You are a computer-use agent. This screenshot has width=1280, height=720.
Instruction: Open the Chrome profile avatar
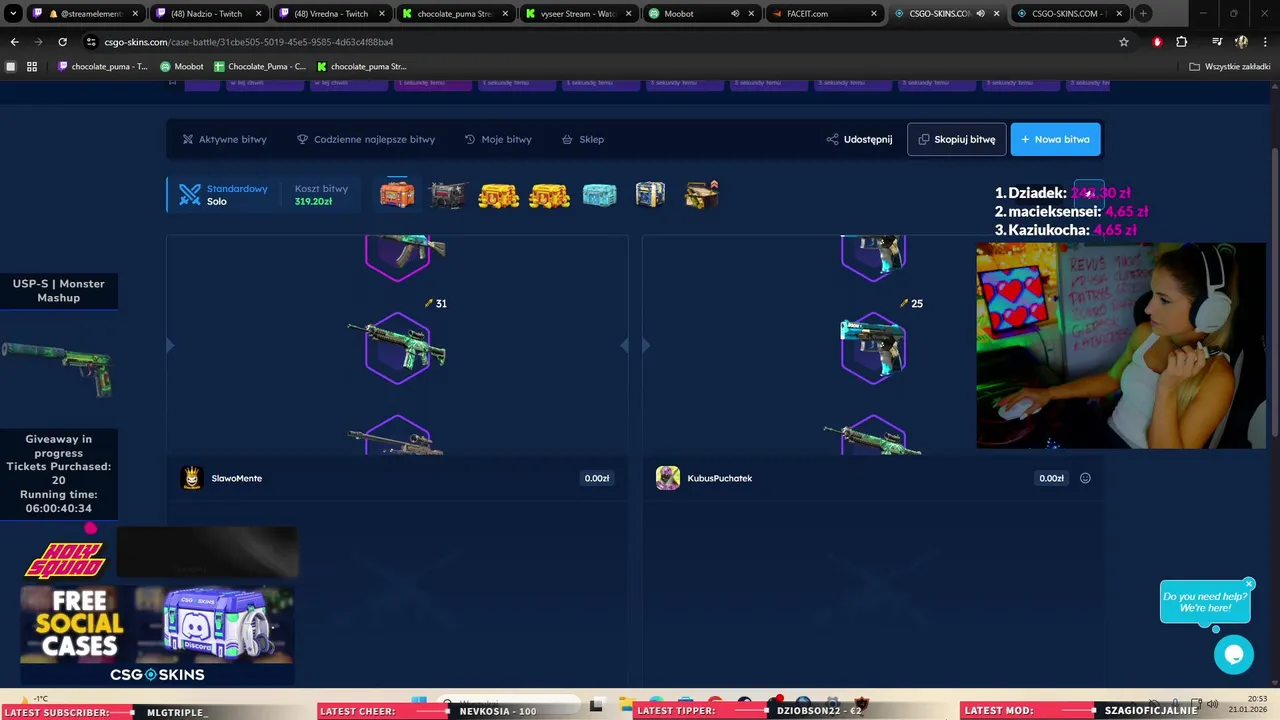tap(1241, 42)
